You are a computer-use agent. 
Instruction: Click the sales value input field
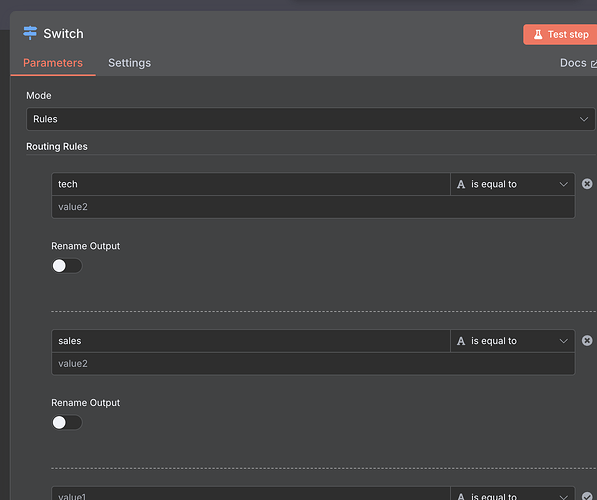251,341
